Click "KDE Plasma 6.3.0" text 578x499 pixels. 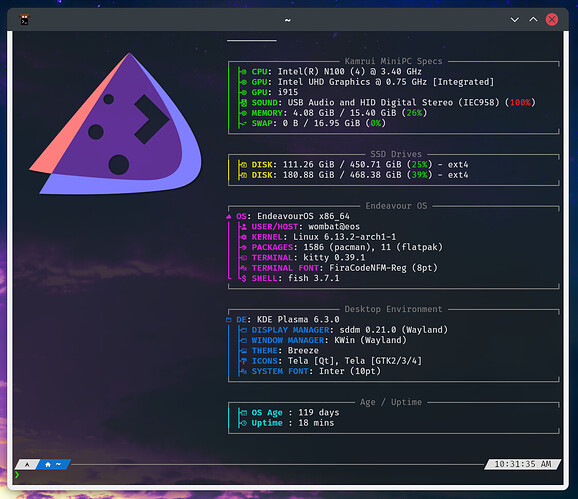click(x=298, y=320)
